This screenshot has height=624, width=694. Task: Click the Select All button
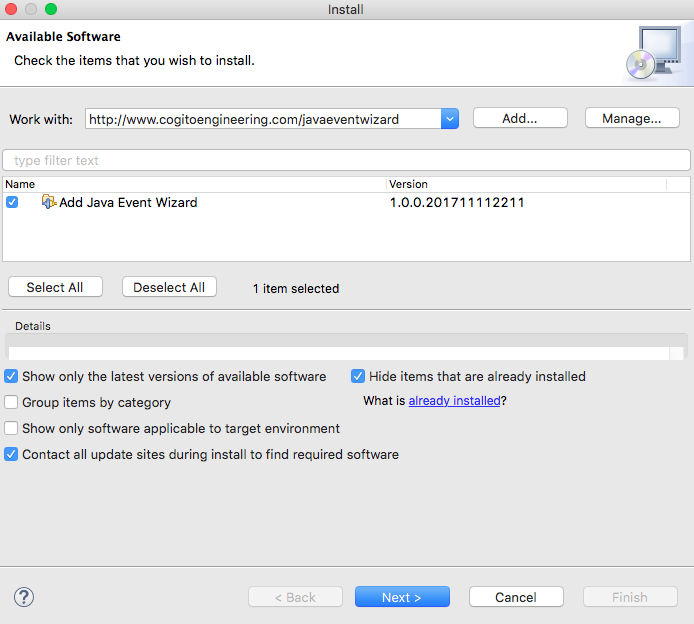coord(55,287)
